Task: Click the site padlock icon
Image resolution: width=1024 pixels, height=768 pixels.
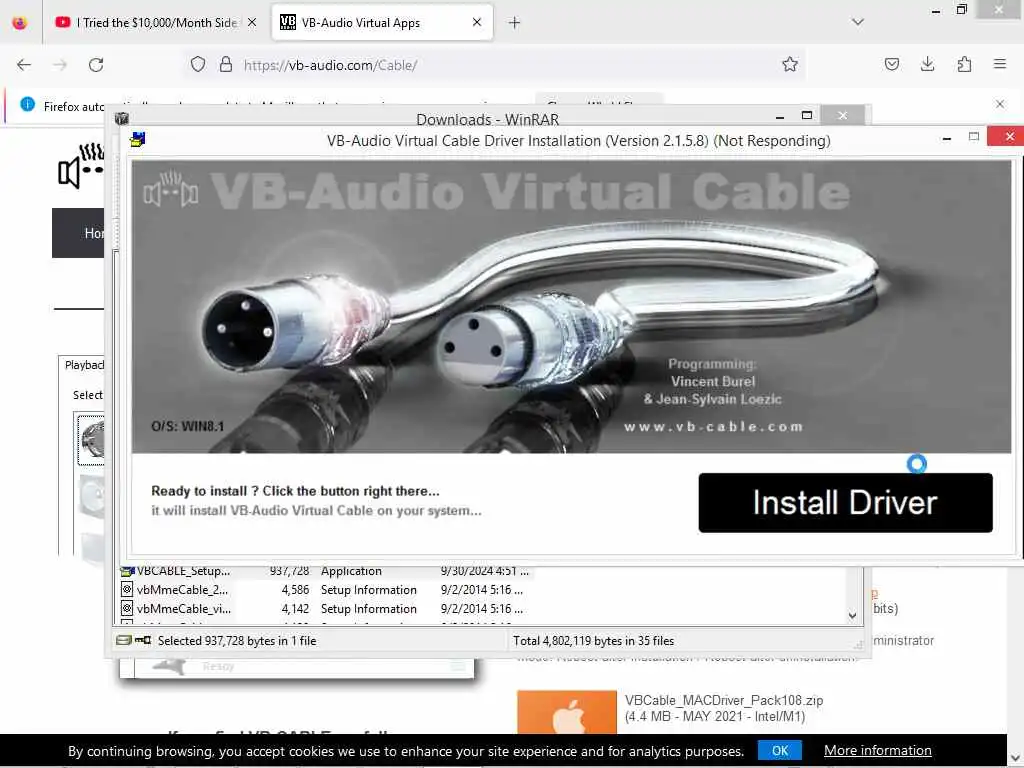Action: (226, 64)
